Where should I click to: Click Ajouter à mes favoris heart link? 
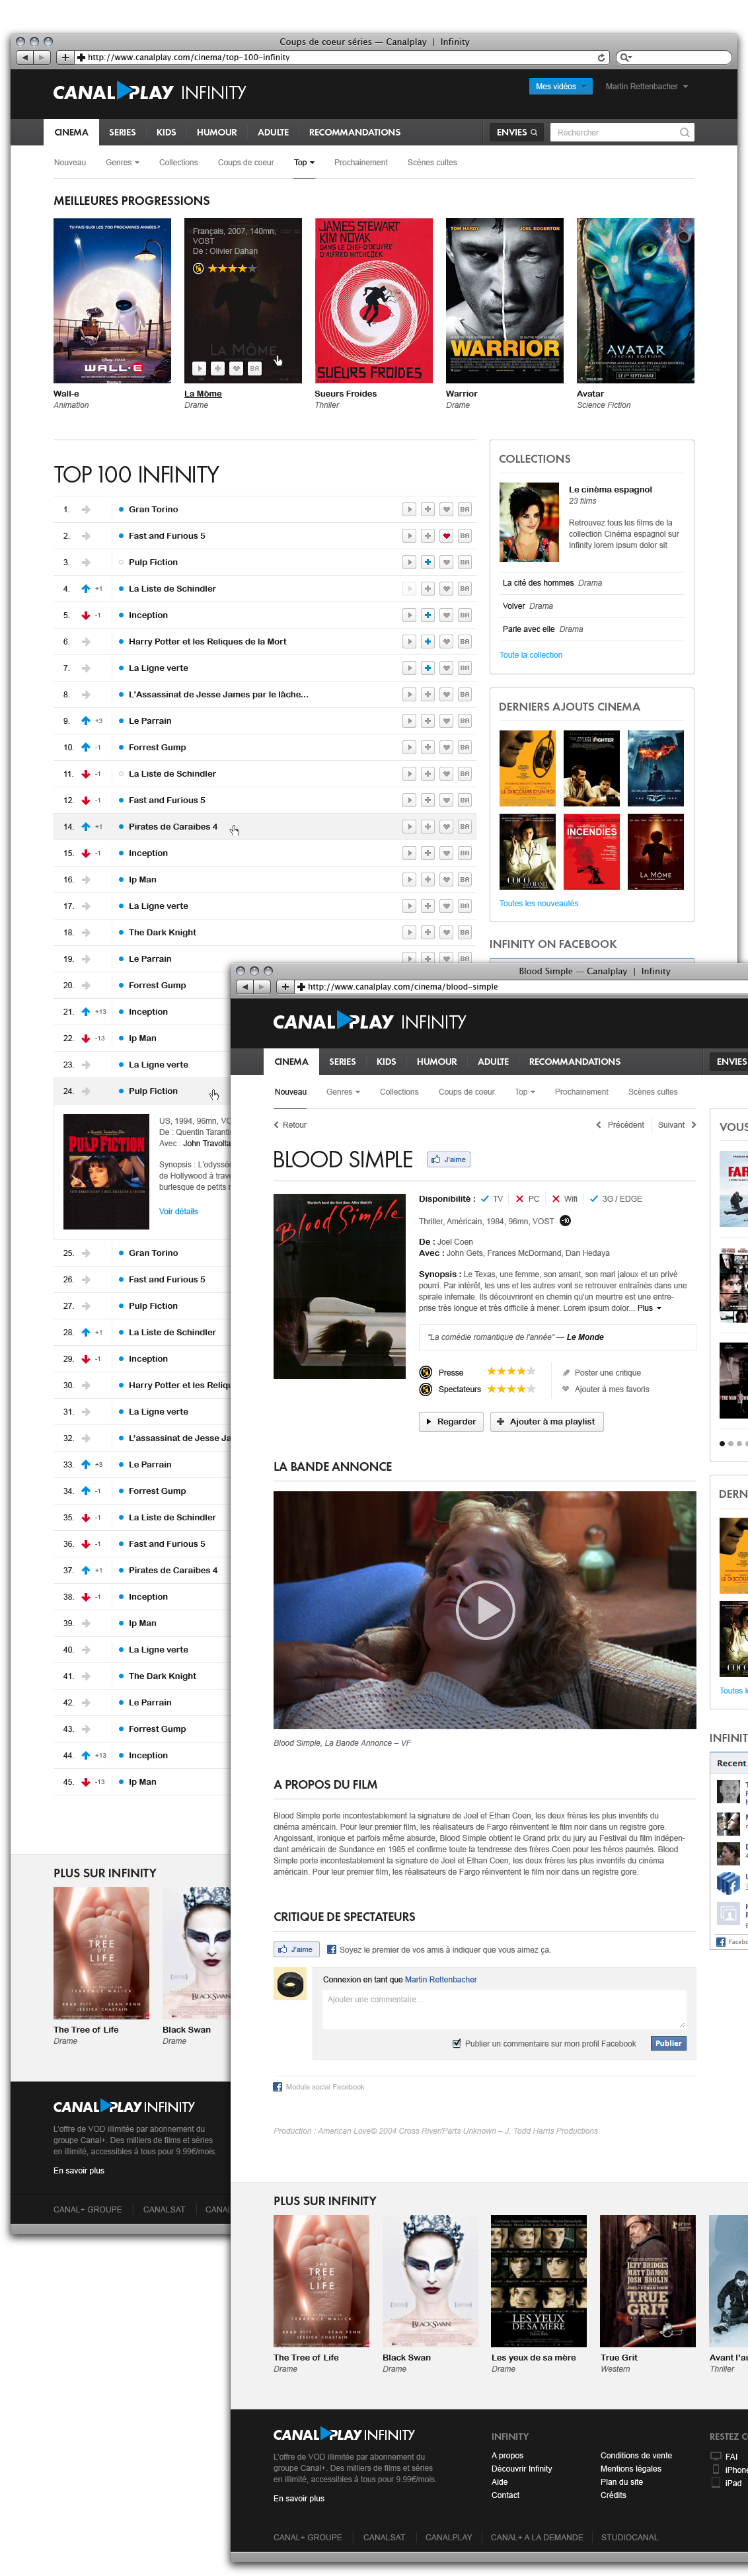[605, 1389]
